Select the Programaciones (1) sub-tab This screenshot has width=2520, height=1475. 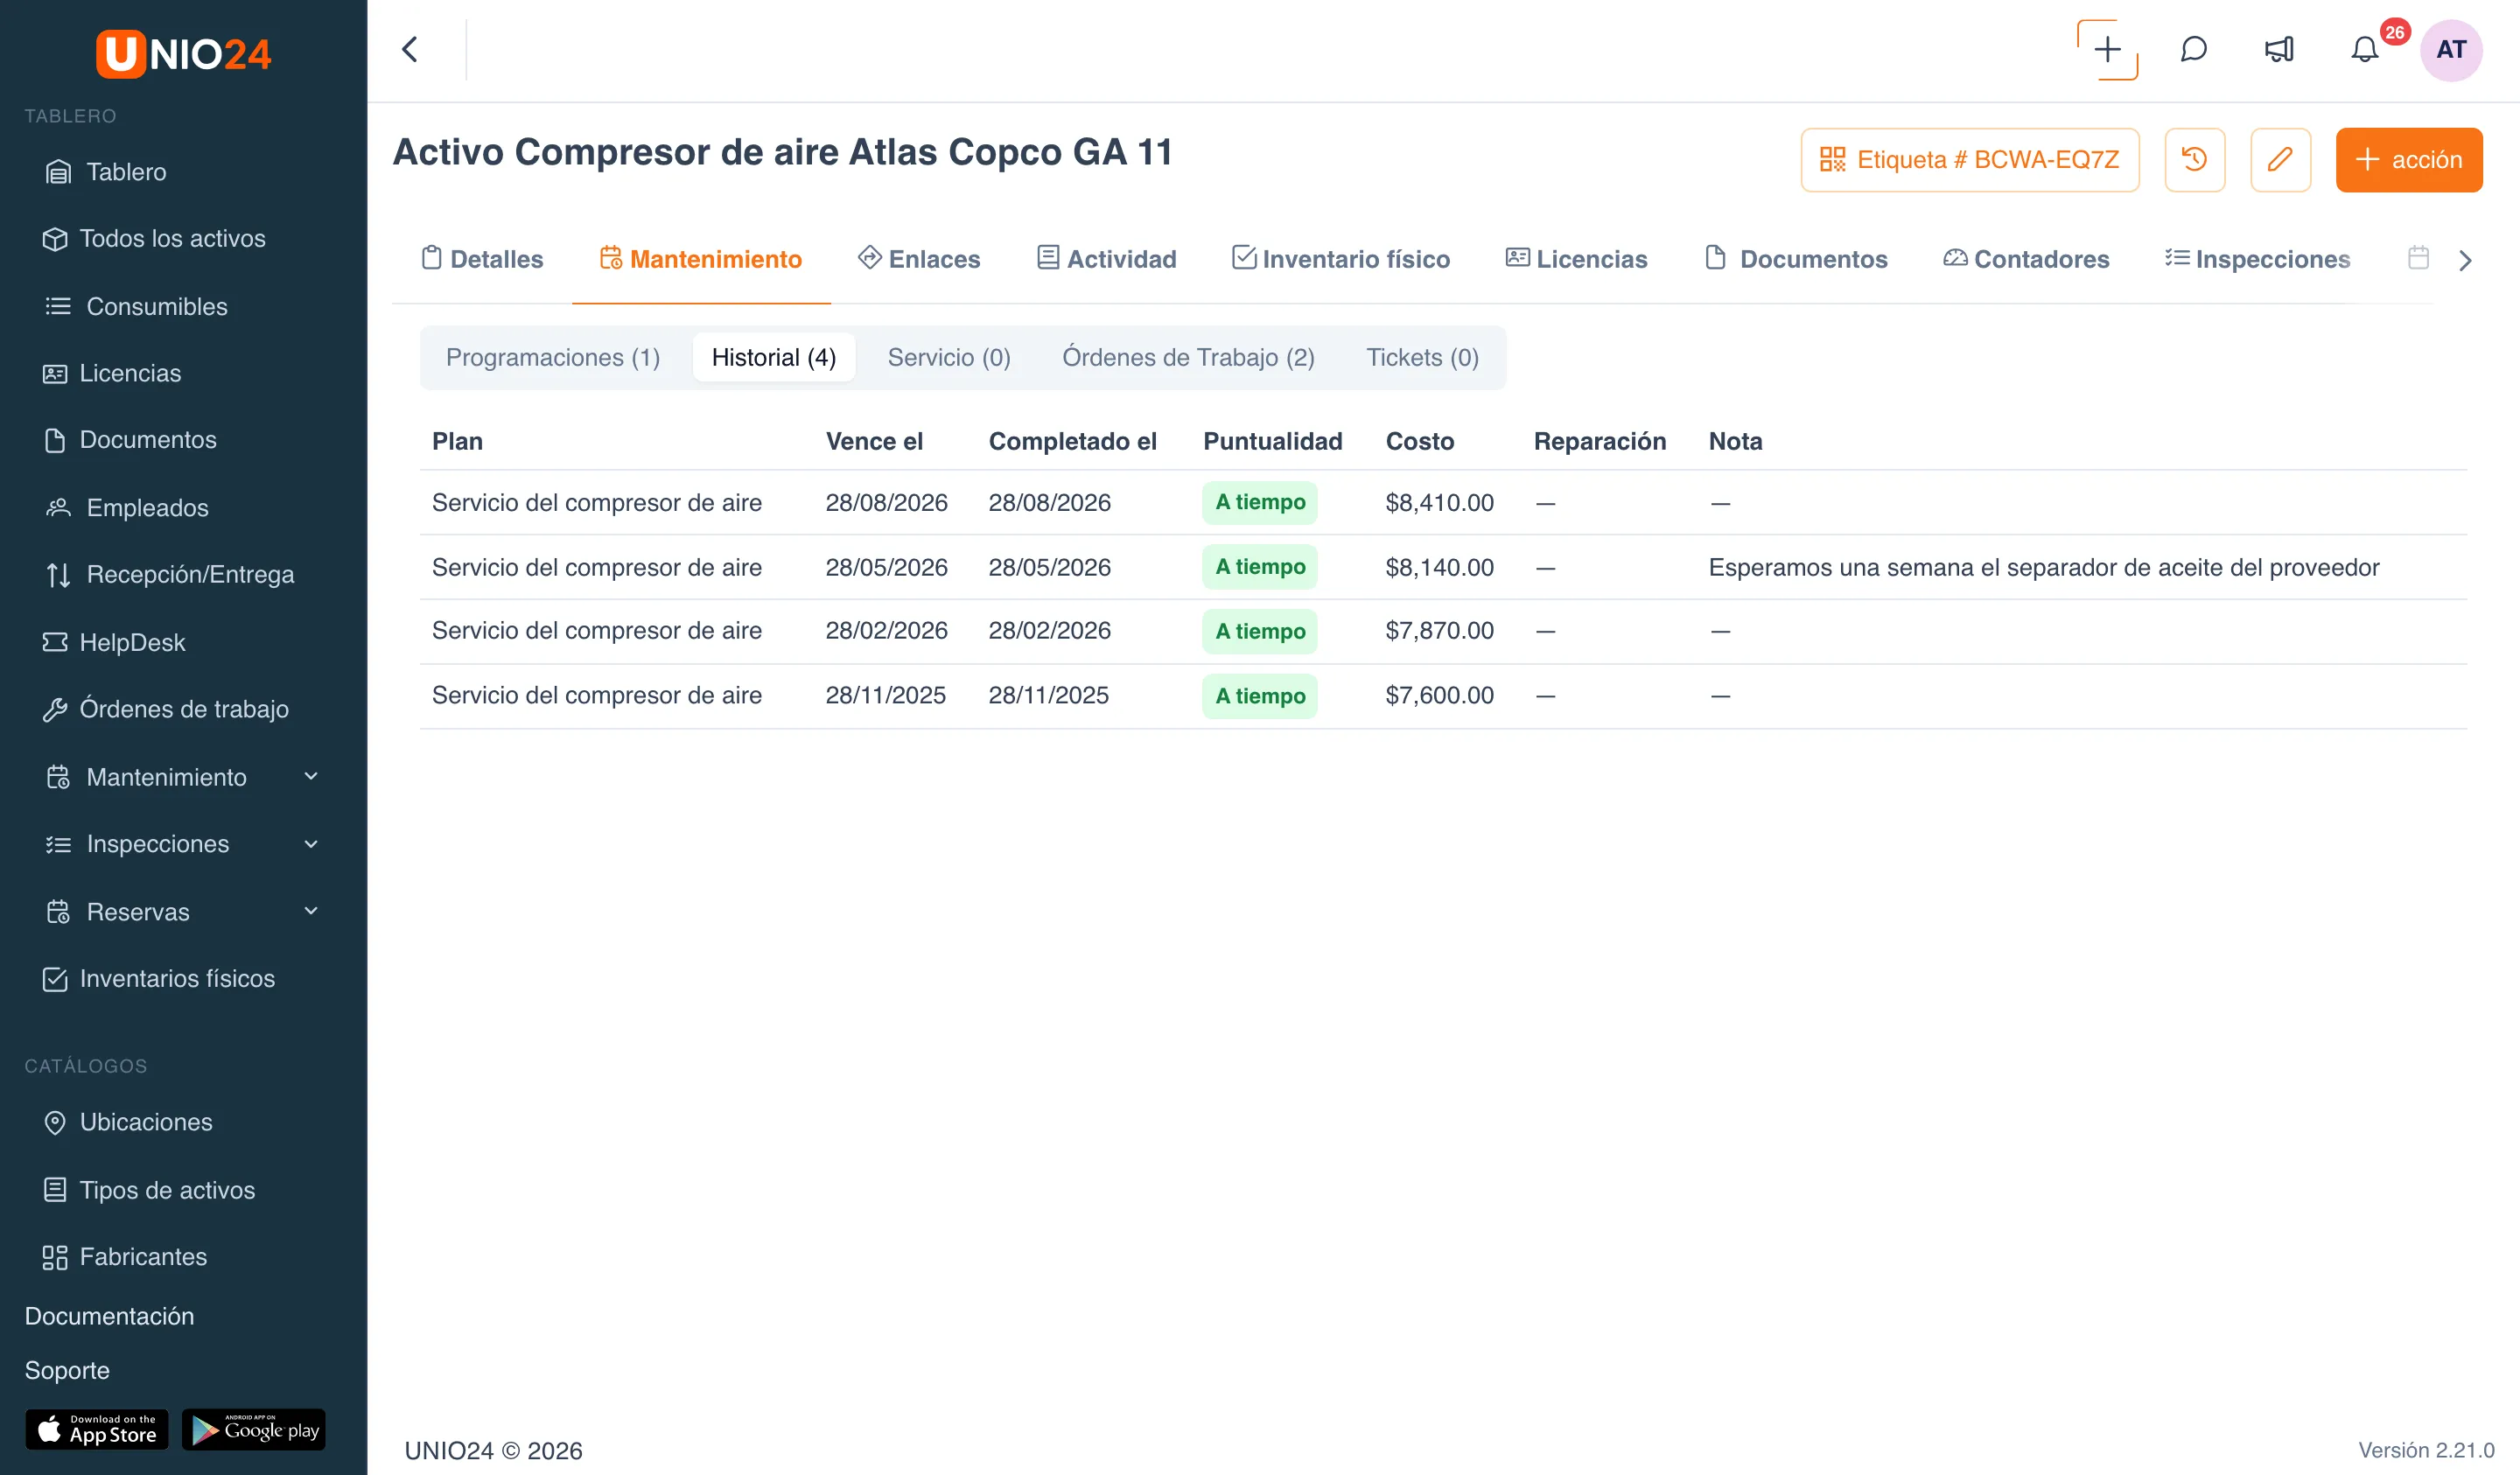553,357
